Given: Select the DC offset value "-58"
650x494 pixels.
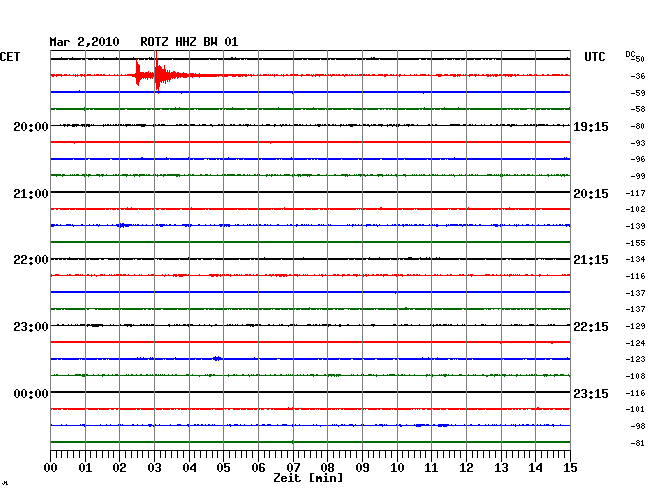Looking at the screenshot, I should (x=638, y=109).
